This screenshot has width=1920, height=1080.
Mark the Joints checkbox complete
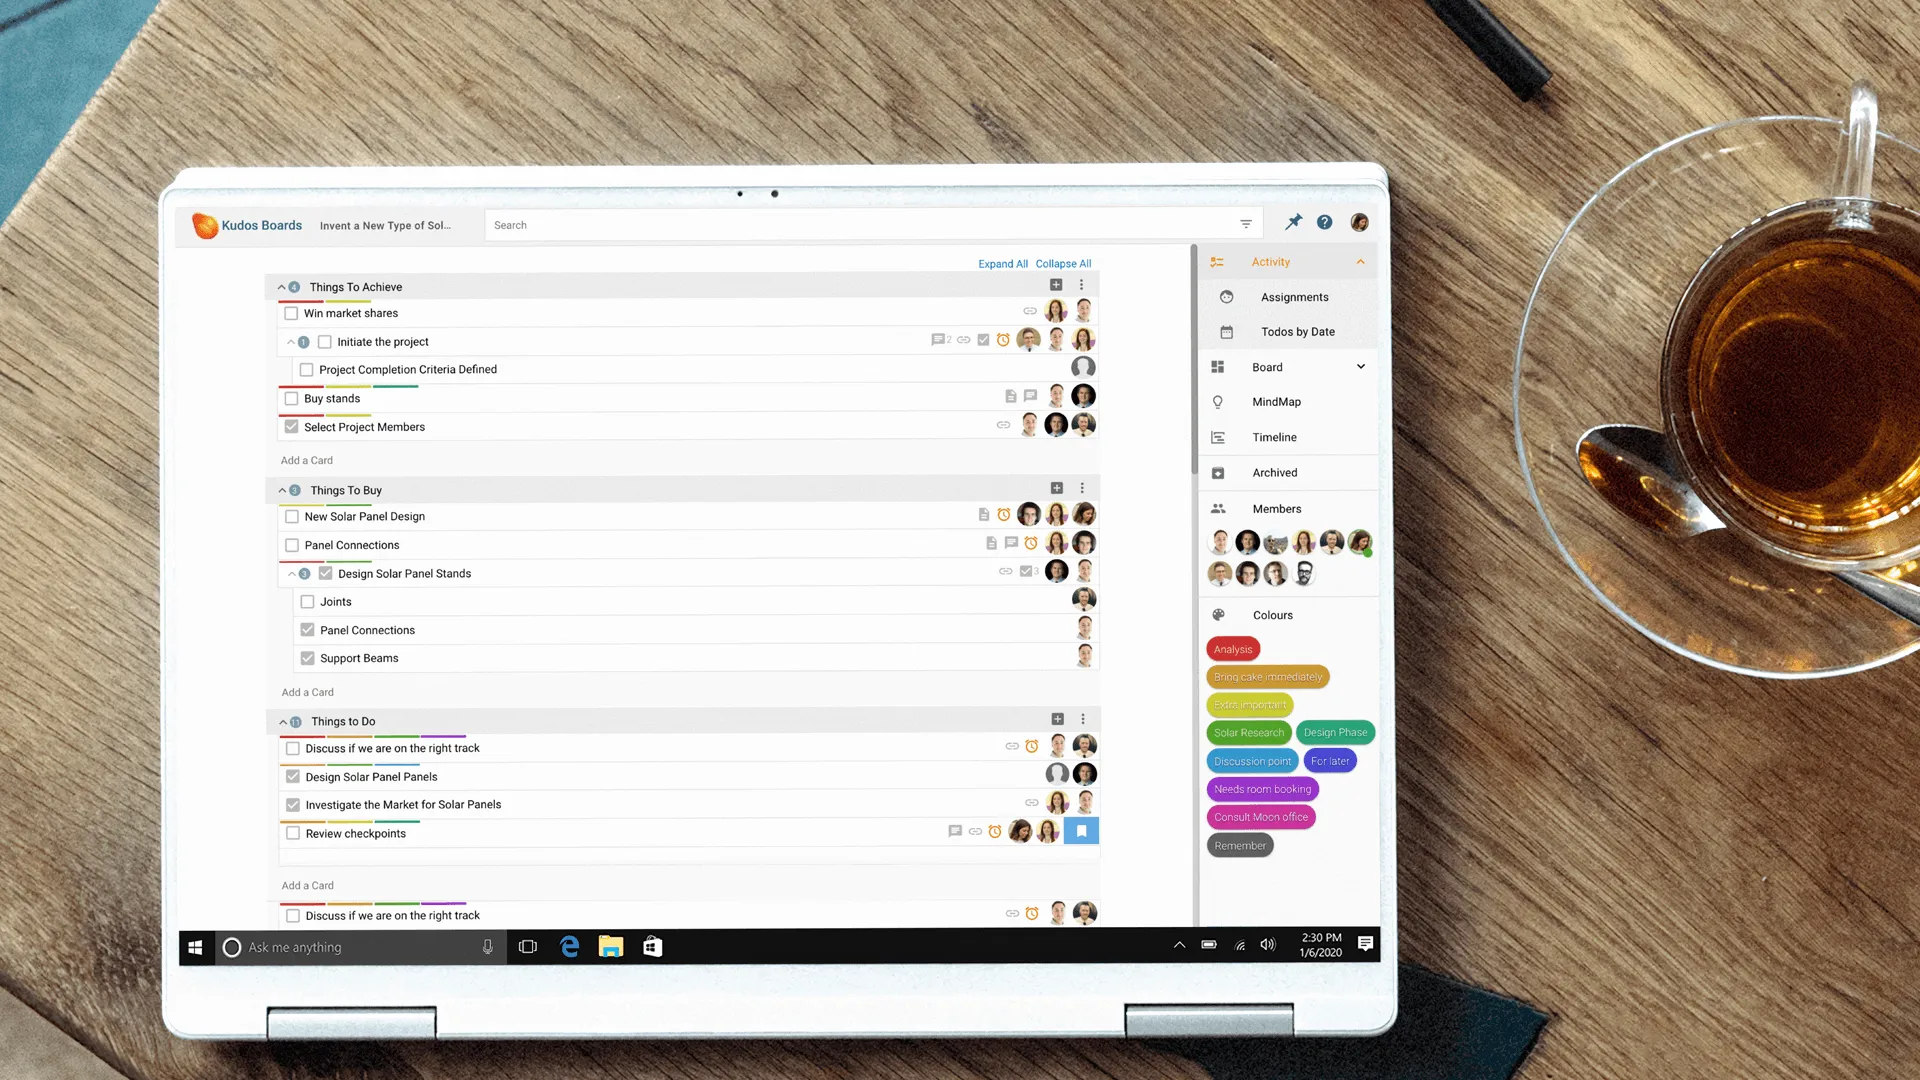(308, 601)
